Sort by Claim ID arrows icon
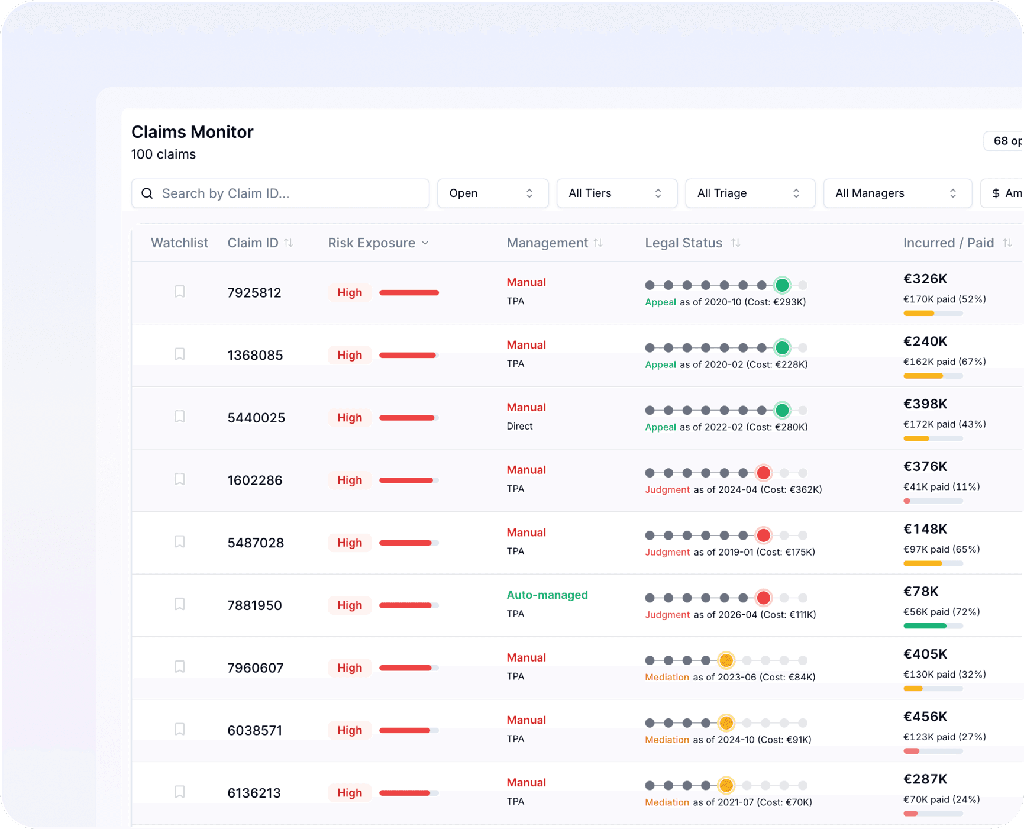 pos(288,243)
